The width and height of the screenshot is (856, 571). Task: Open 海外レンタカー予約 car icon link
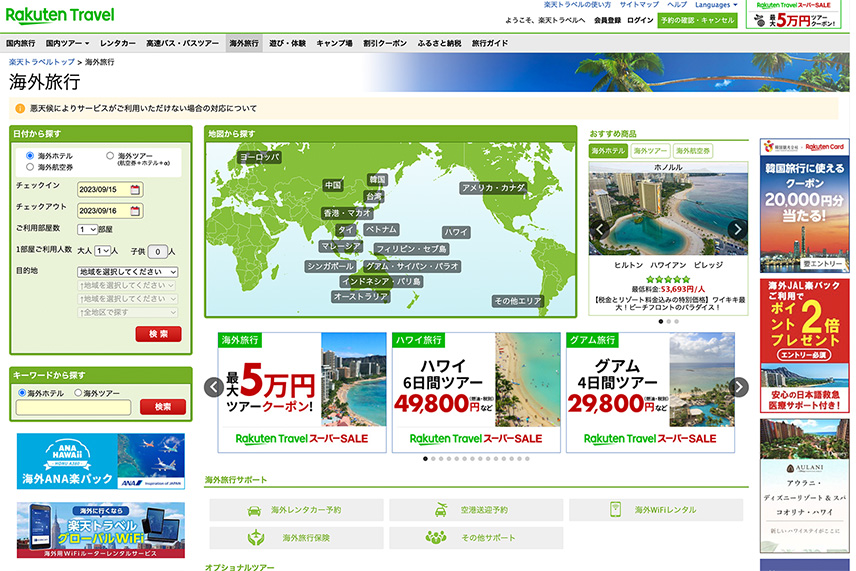click(254, 510)
